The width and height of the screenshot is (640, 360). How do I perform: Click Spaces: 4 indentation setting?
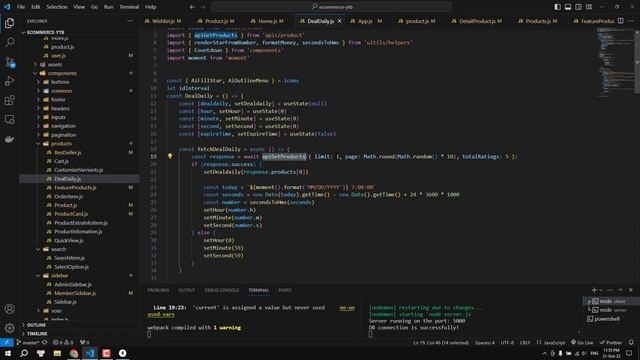click(x=484, y=342)
